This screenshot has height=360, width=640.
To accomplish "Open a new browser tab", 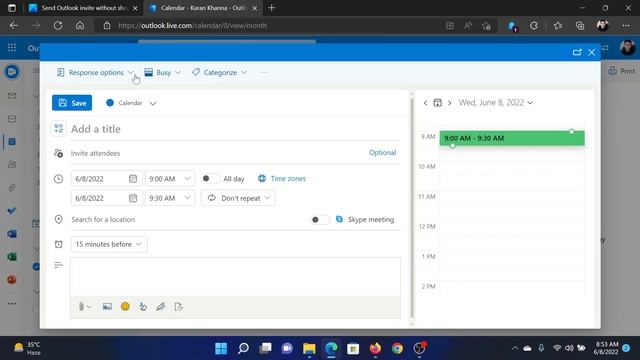I will [x=271, y=8].
